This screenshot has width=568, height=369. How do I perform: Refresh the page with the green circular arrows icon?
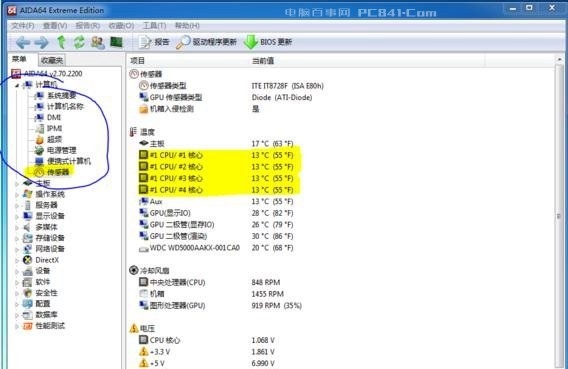[79, 42]
